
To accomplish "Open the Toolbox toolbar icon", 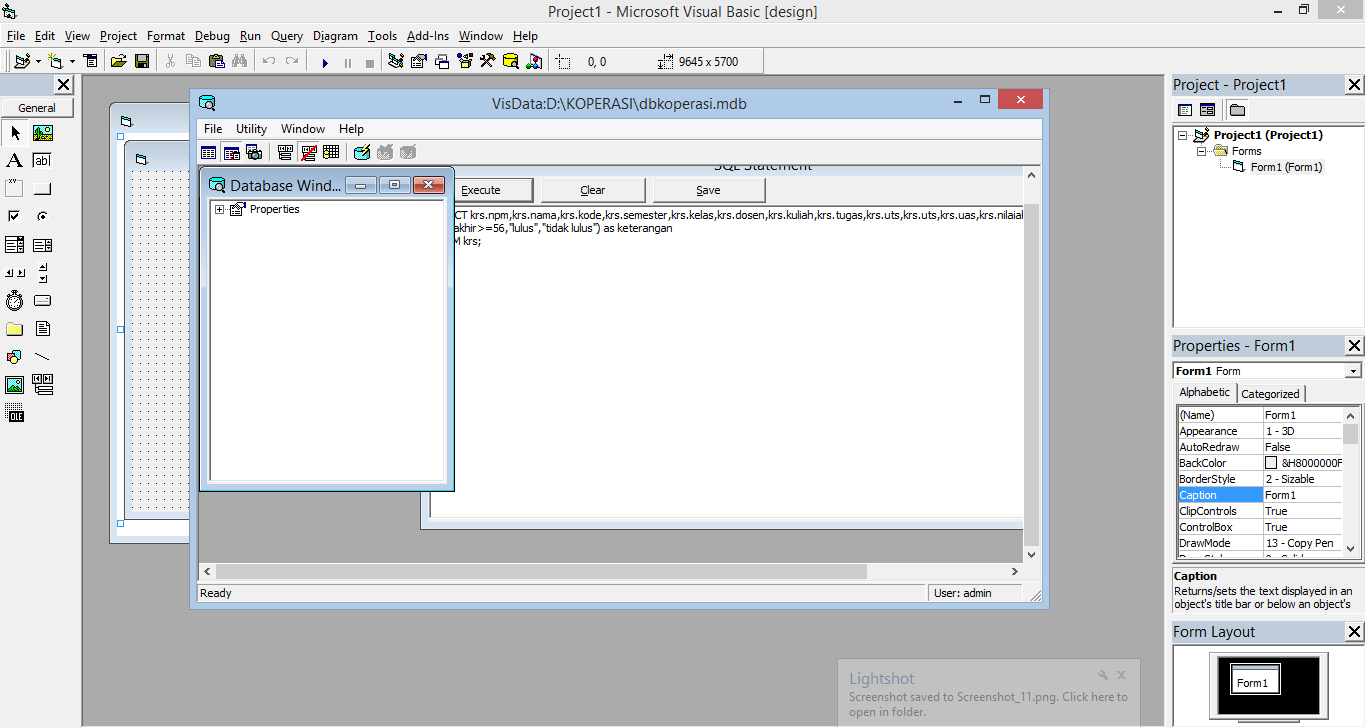I will click(488, 62).
